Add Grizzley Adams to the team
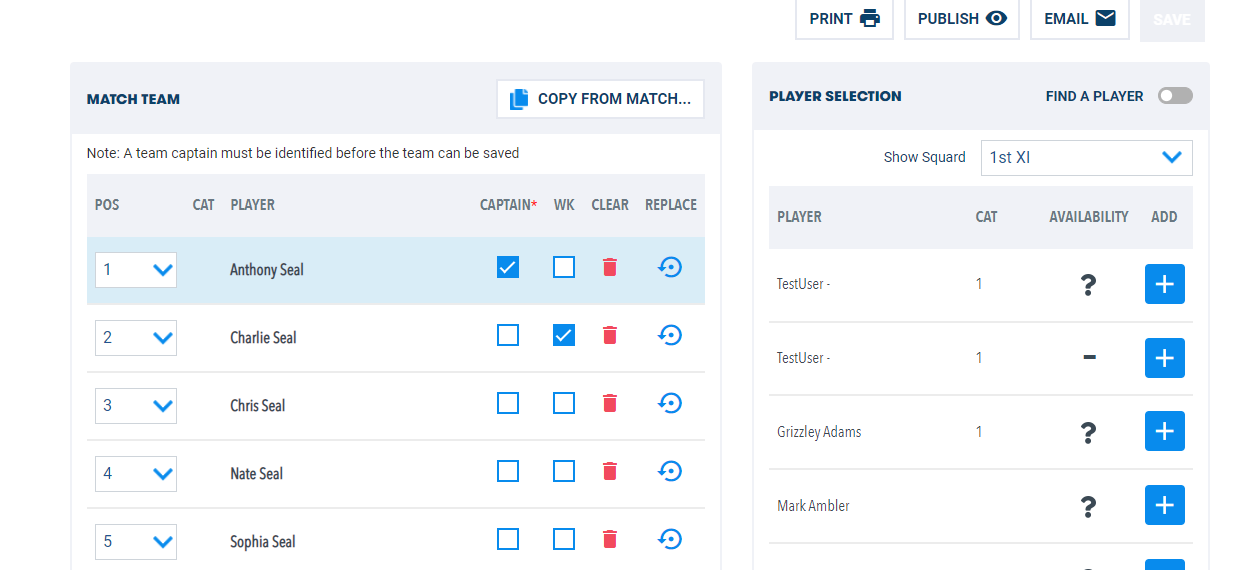 1164,431
